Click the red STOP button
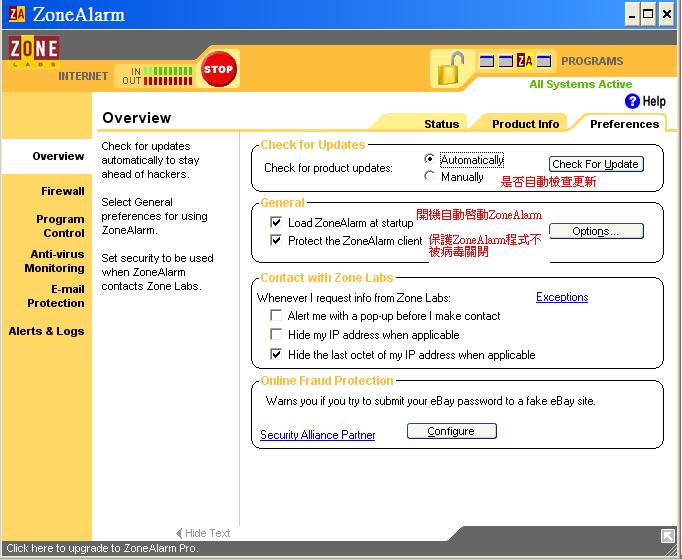The image size is (682, 559). pyautogui.click(x=219, y=69)
